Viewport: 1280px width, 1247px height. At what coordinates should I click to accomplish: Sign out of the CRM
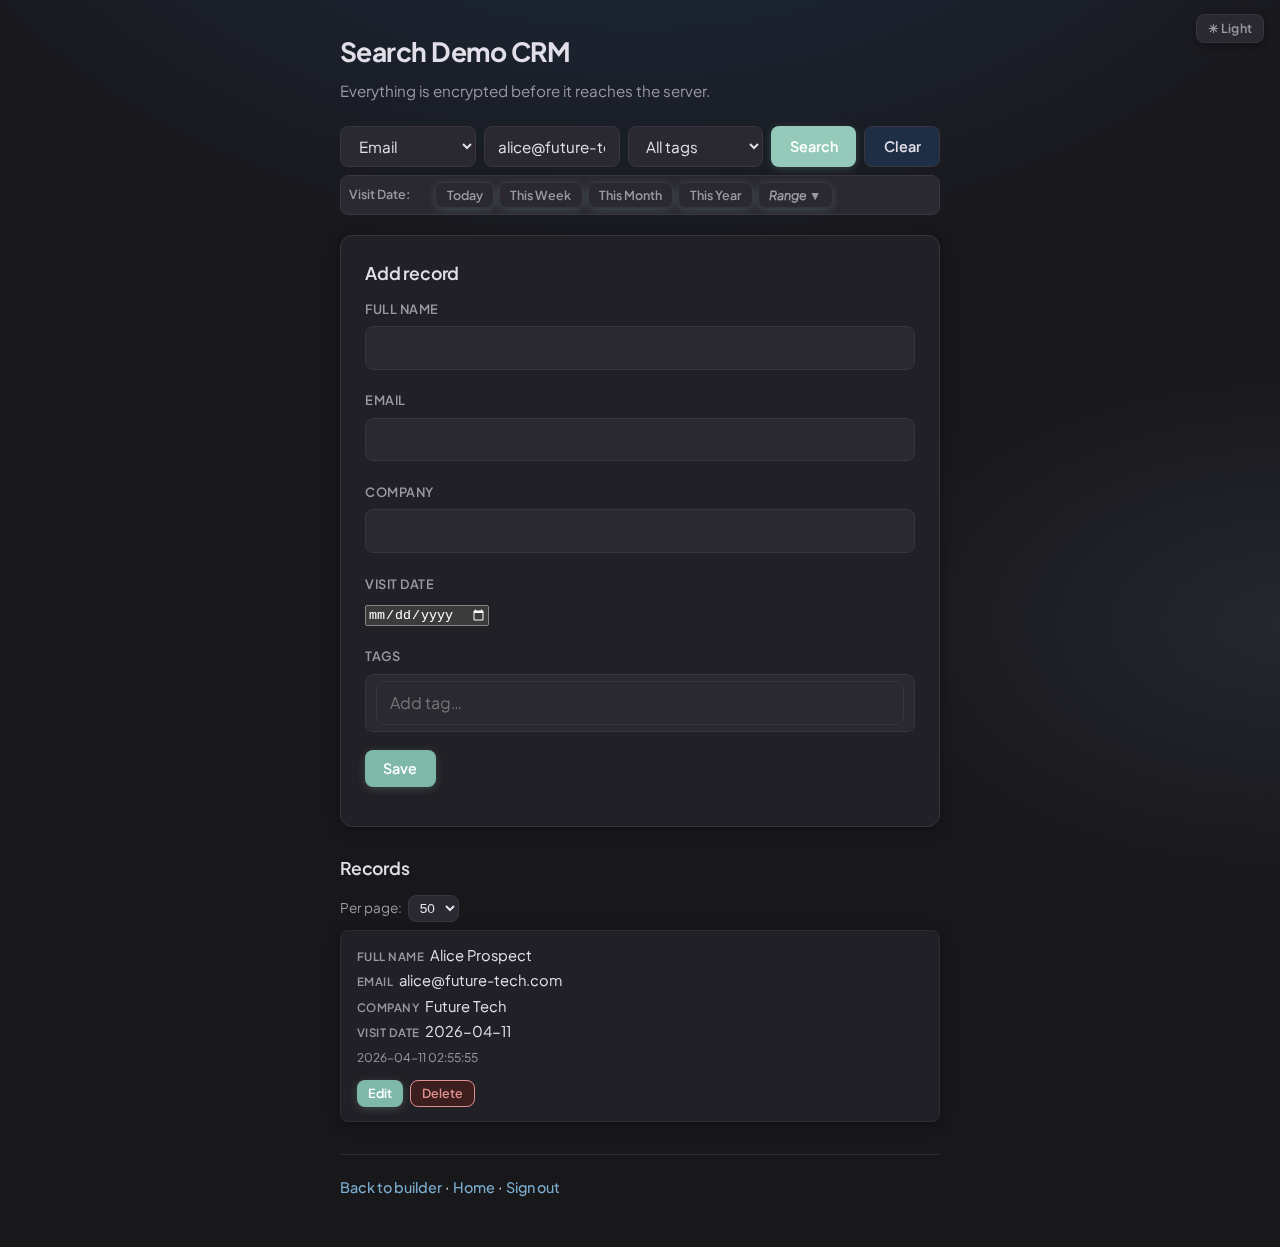point(532,1187)
